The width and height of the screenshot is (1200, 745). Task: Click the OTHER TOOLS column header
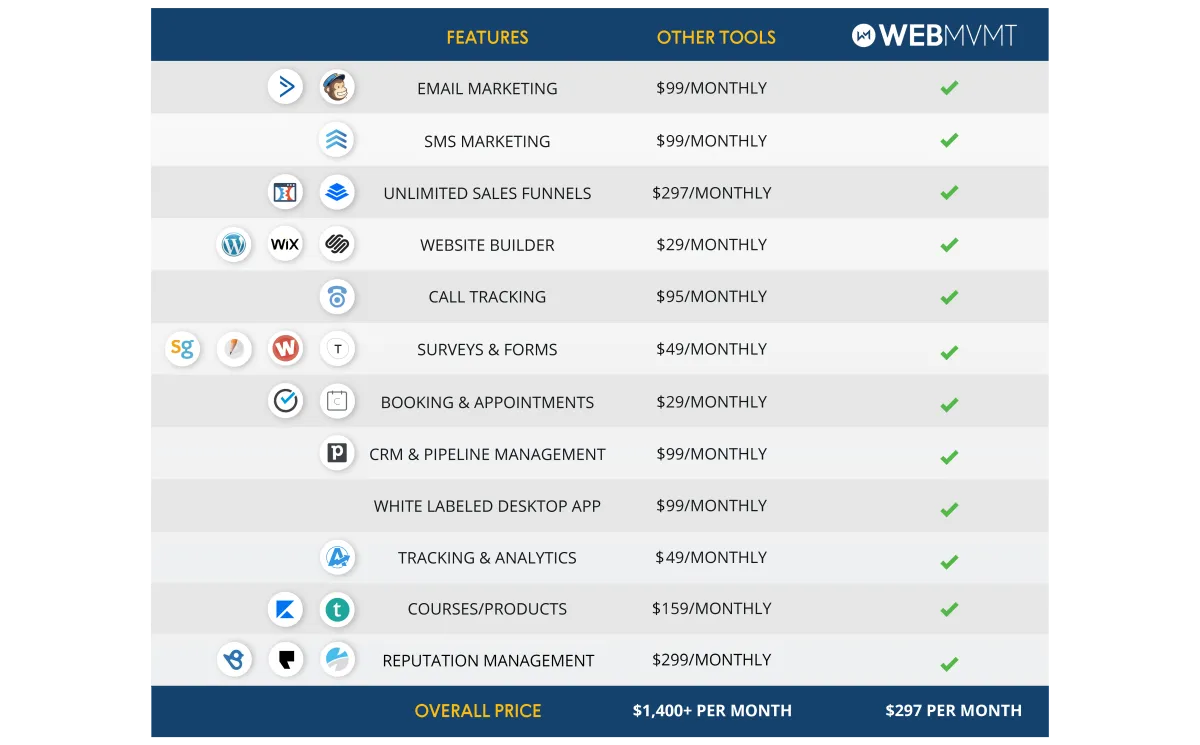(716, 38)
